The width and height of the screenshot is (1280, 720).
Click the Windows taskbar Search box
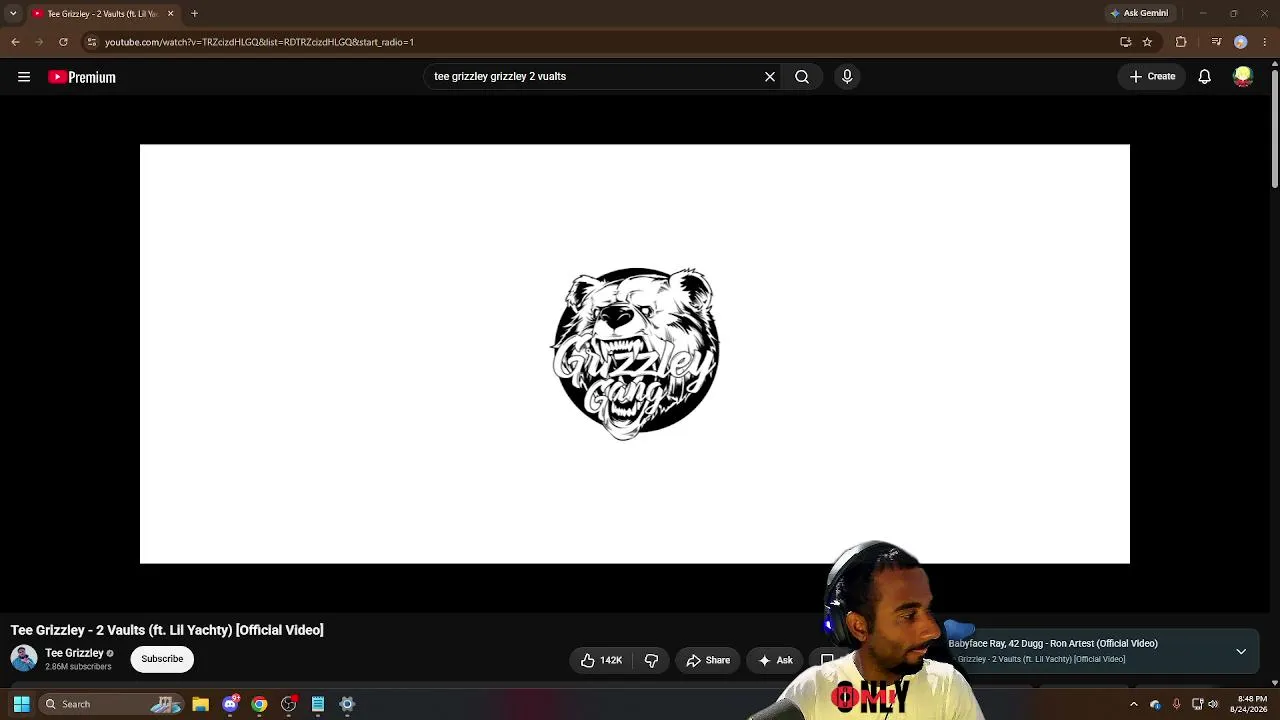pos(111,704)
